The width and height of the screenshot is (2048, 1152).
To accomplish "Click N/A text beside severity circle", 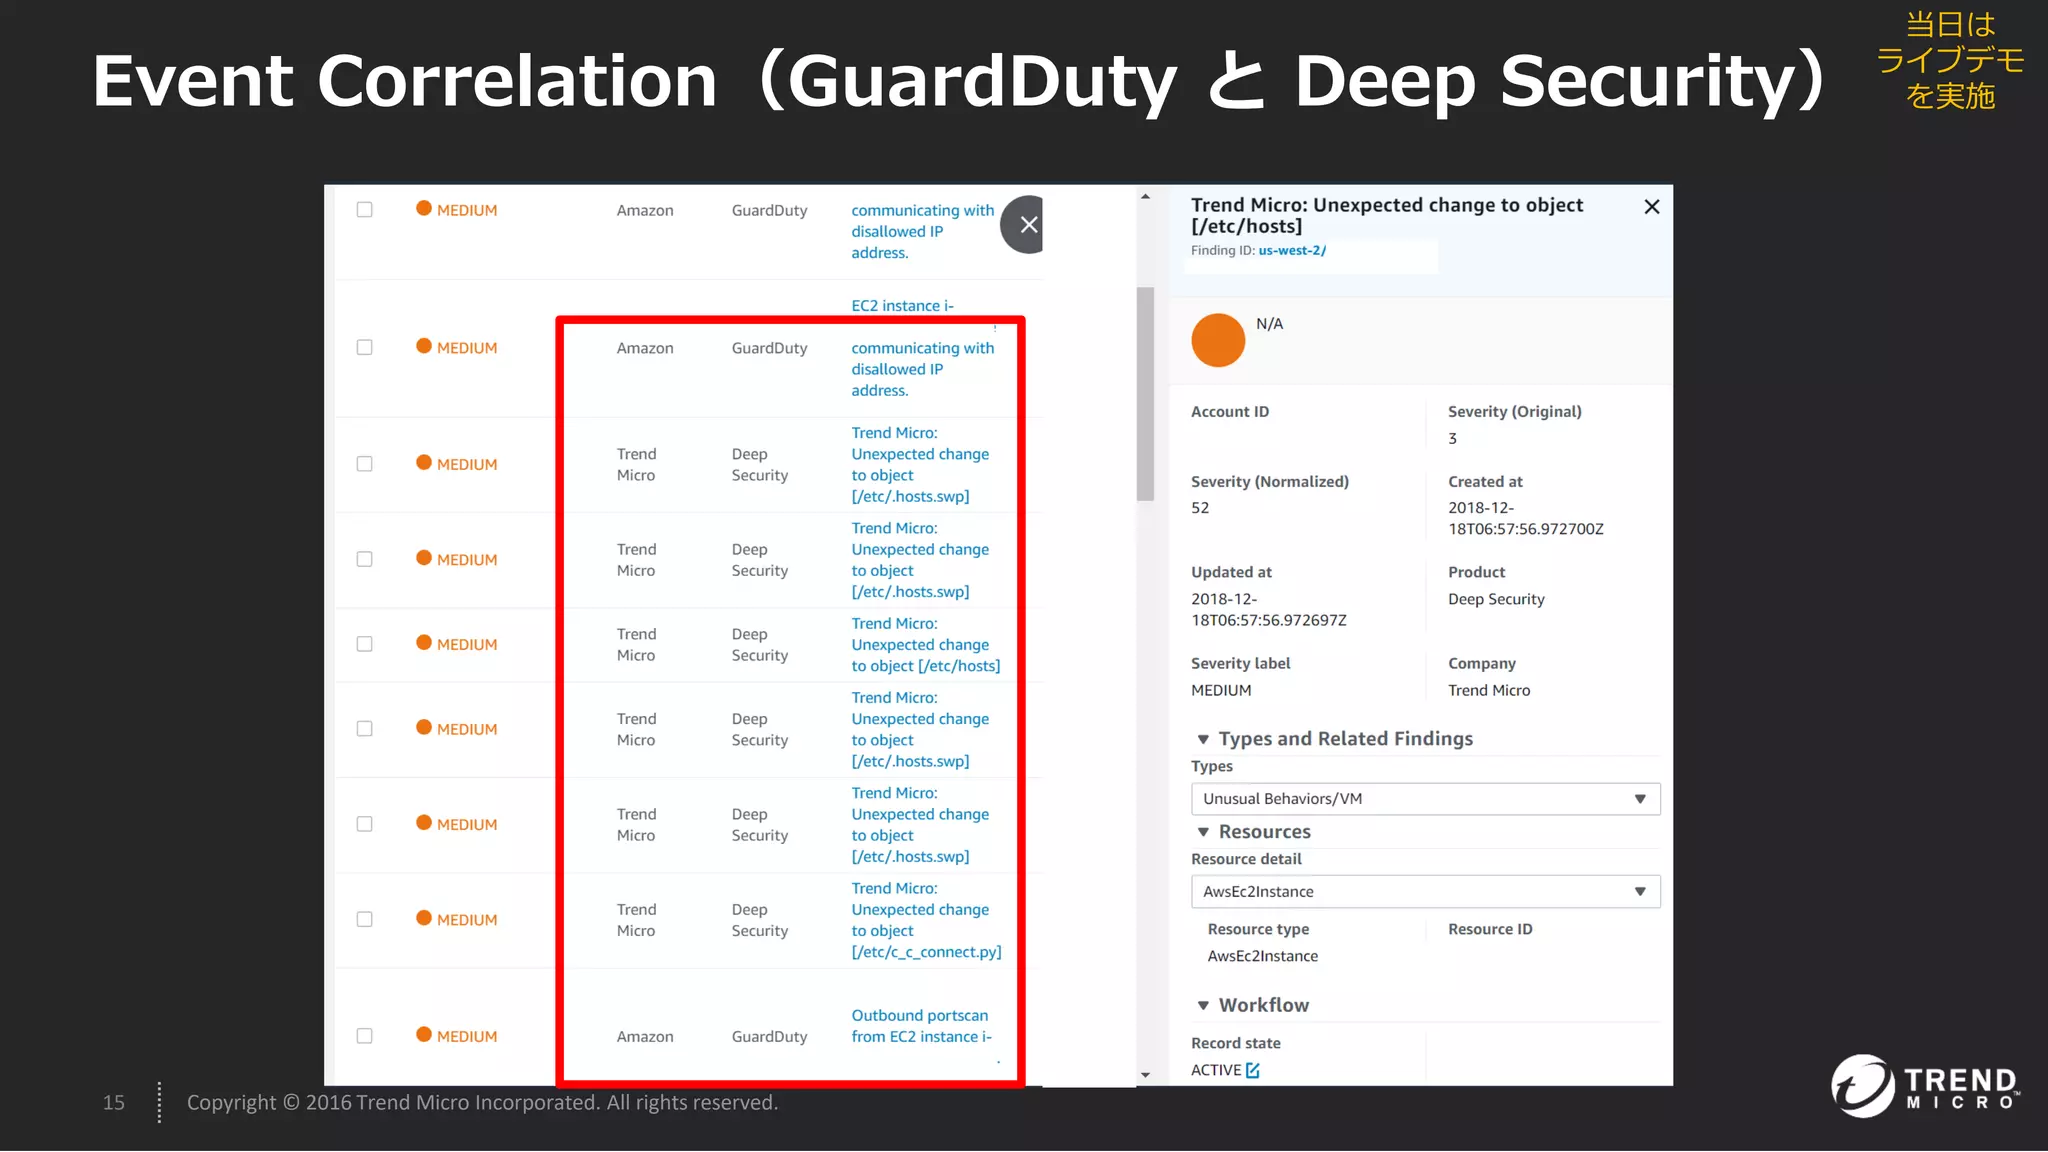I will (x=1269, y=324).
